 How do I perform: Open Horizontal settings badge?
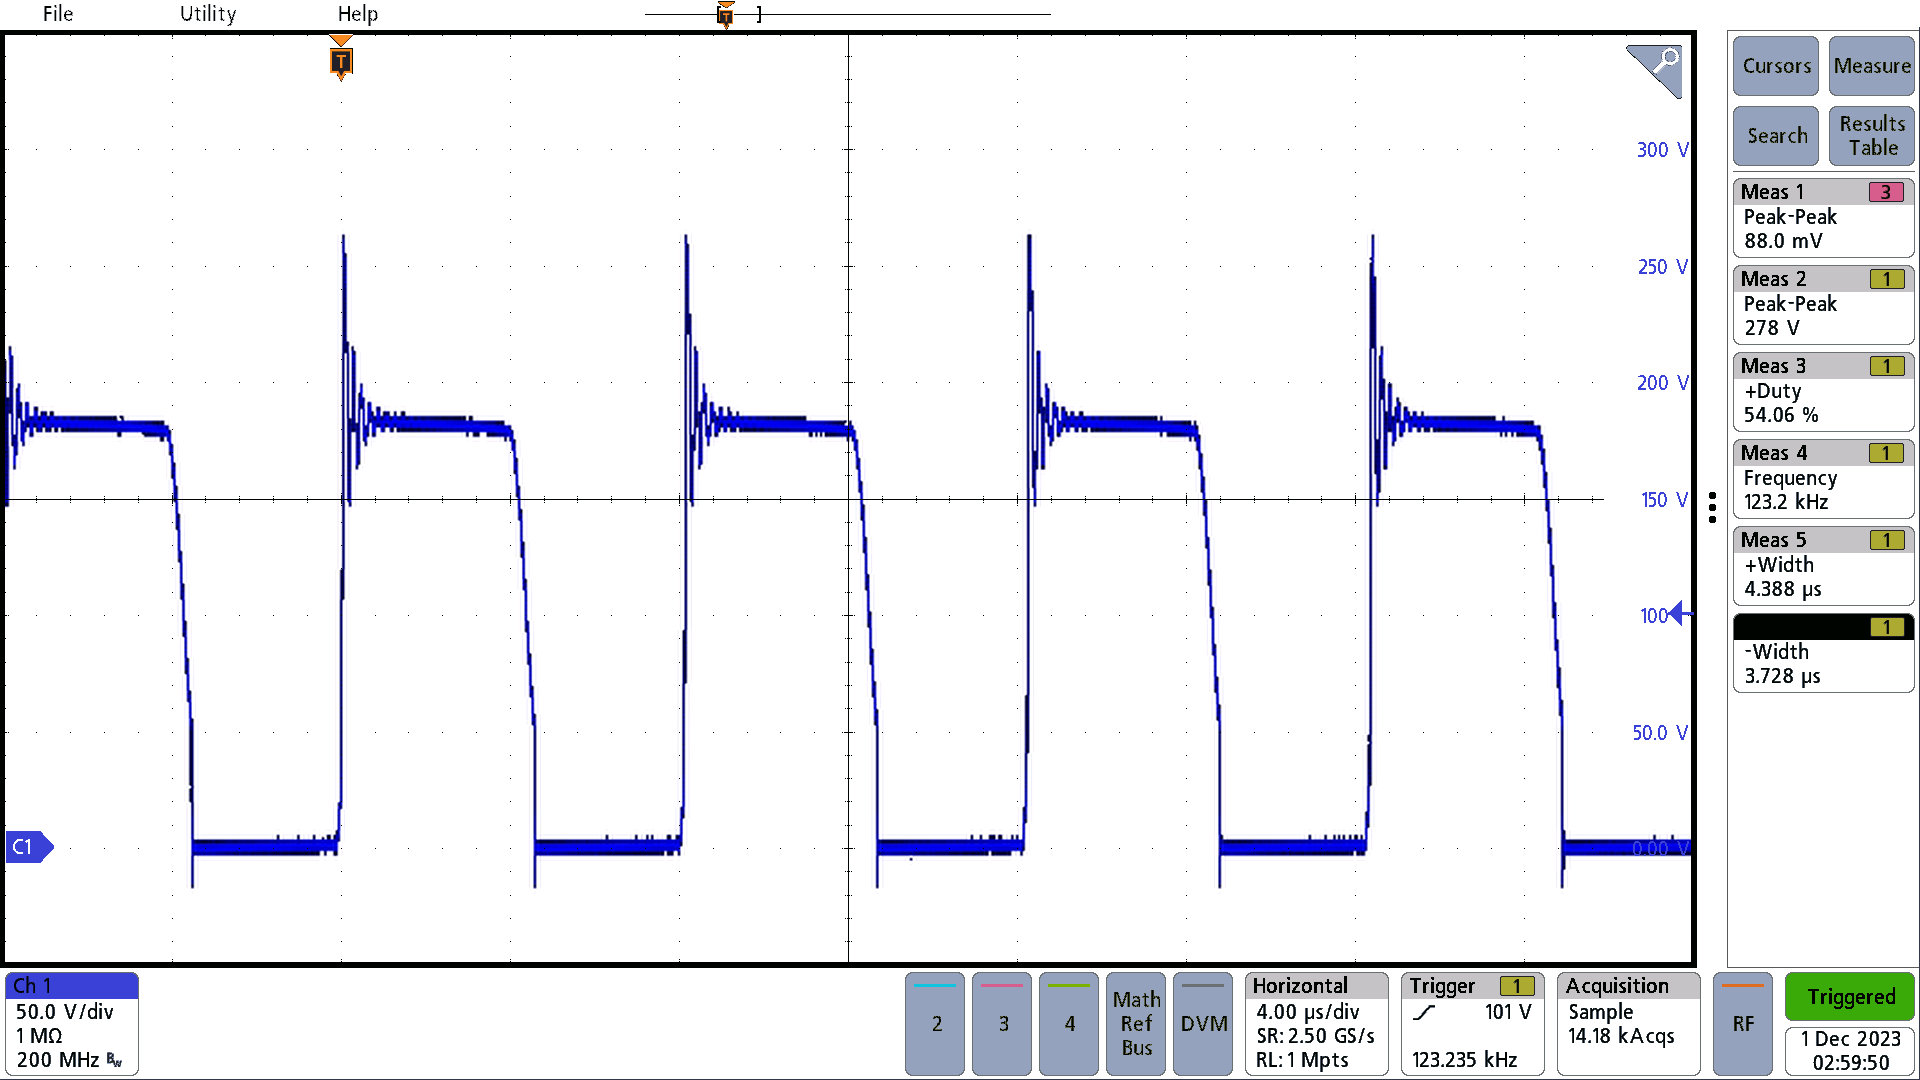point(1317,1024)
